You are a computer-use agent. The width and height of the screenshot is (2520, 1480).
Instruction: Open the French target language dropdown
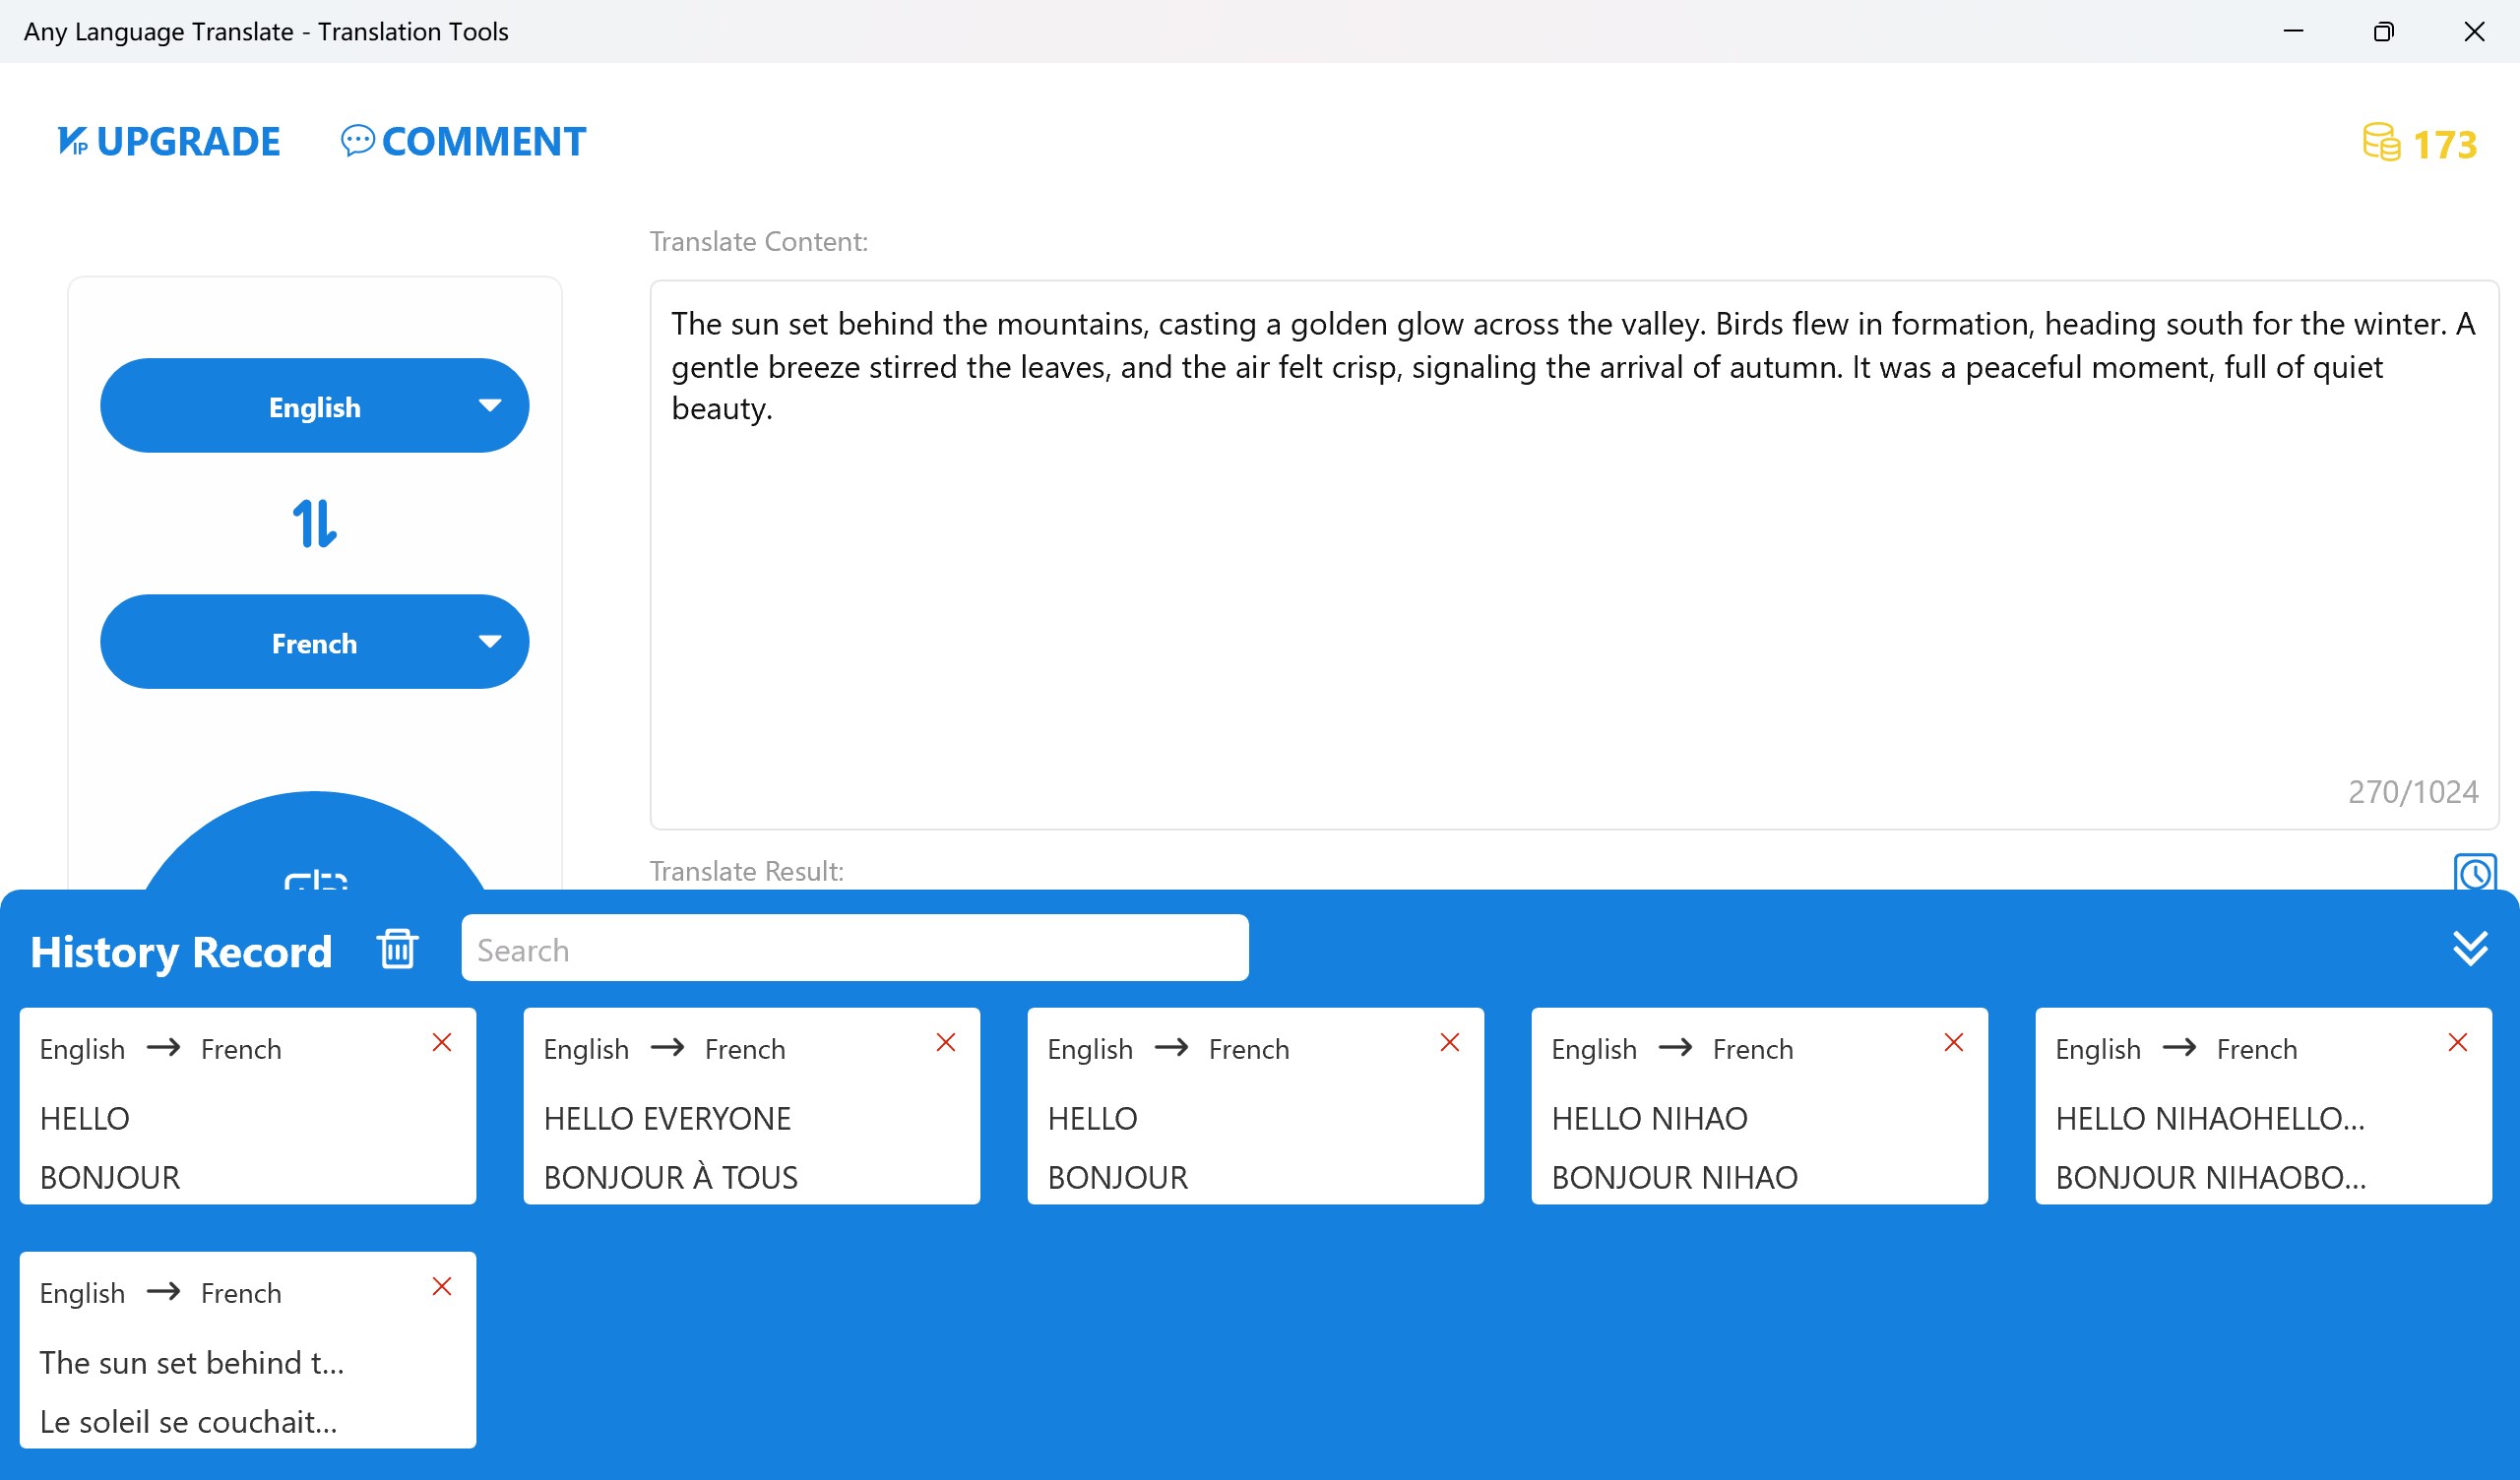(314, 642)
